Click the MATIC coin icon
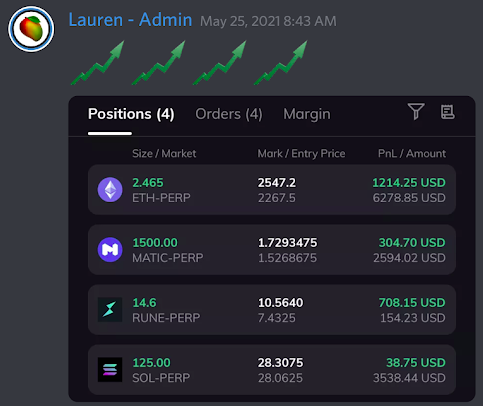Screen dimensions: 483x406 (x=110, y=250)
